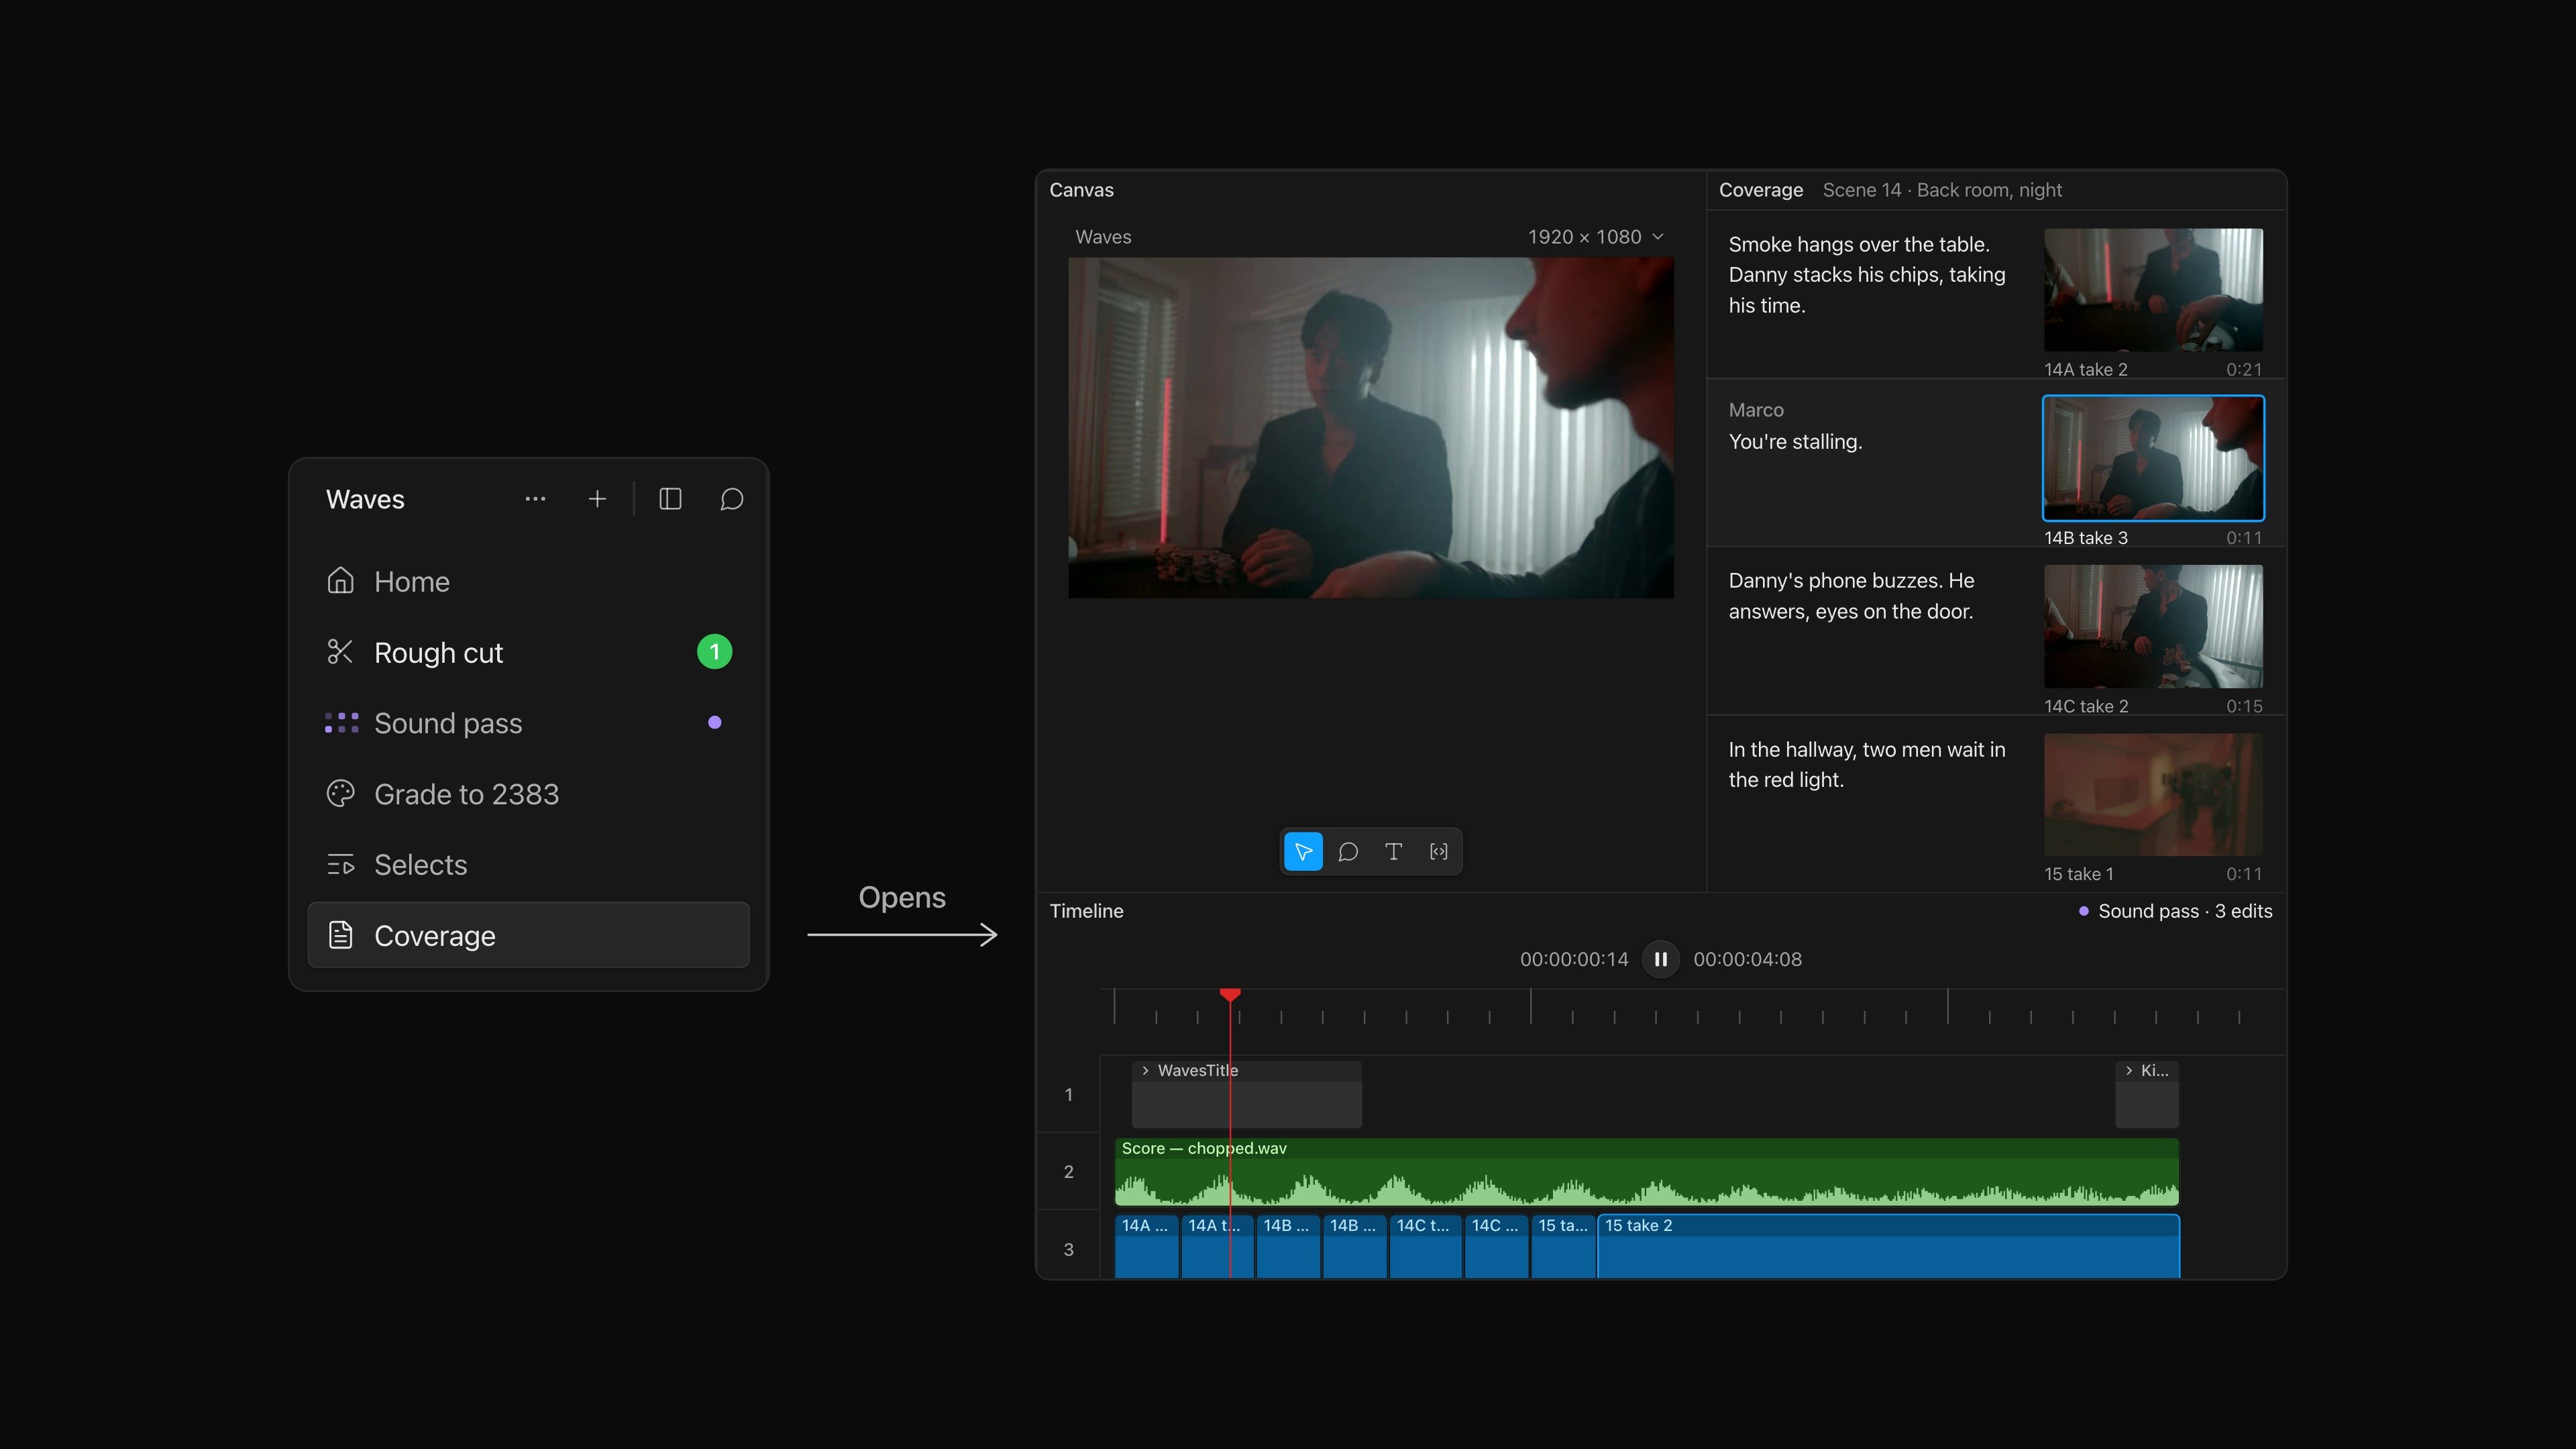The height and width of the screenshot is (1449, 2576).
Task: Open the Waves more options menu
Action: tap(535, 499)
